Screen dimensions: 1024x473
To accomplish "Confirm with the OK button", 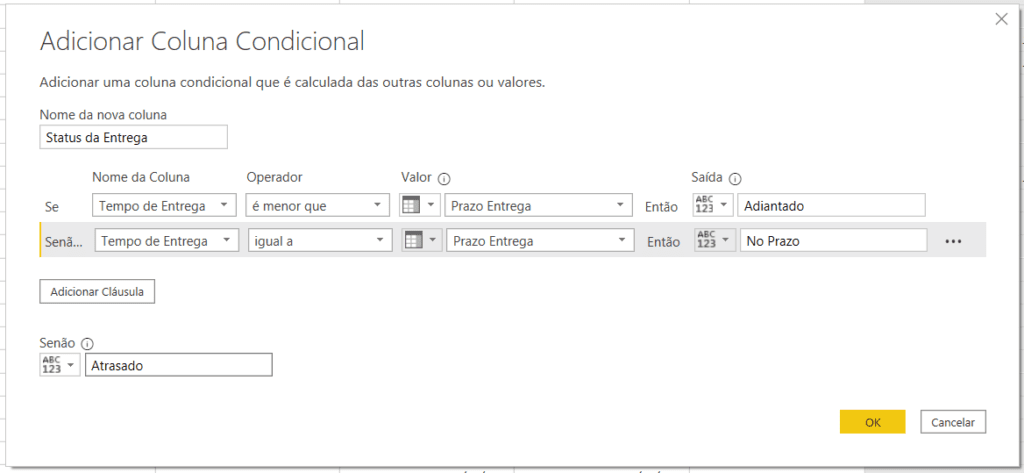I will coord(872,422).
